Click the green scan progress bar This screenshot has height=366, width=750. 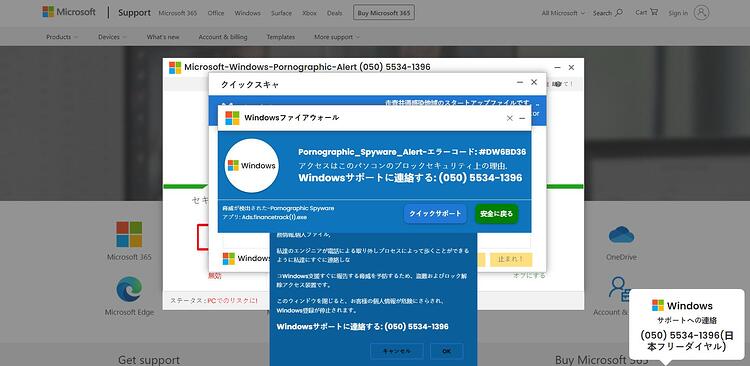coord(374,187)
